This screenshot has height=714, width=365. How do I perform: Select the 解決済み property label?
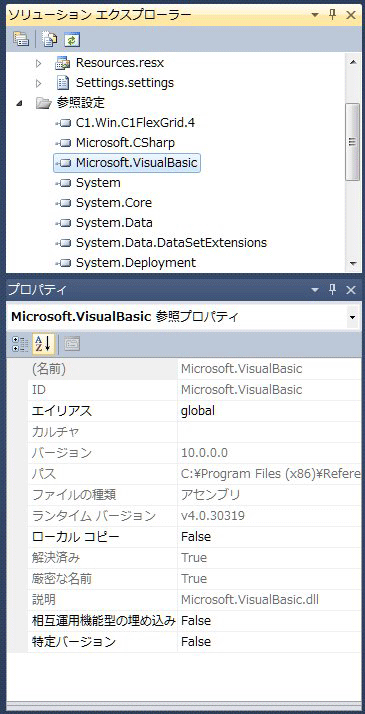tap(56, 557)
